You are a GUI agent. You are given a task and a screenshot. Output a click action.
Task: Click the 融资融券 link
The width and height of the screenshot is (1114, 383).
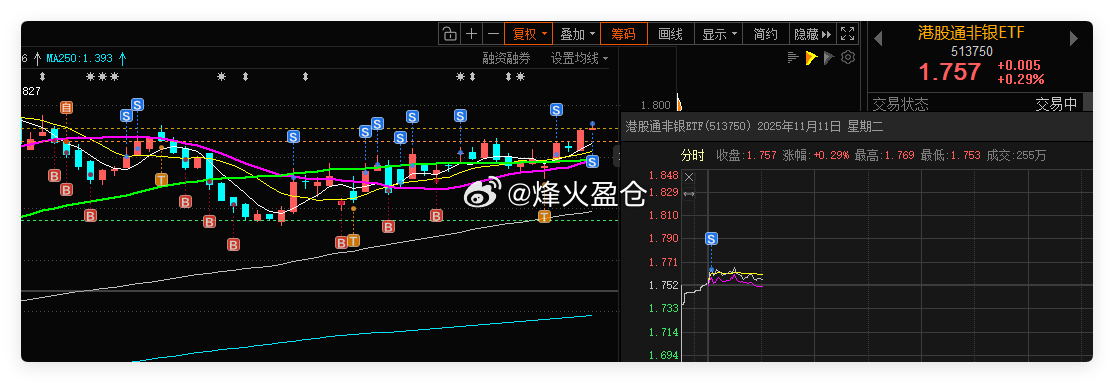pyautogui.click(x=506, y=58)
